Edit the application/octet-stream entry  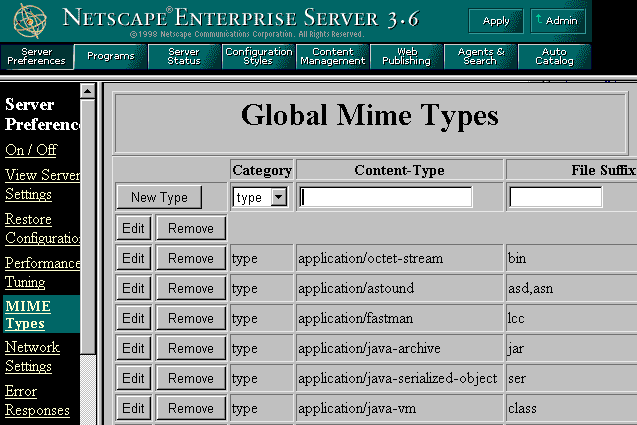pyautogui.click(x=133, y=258)
